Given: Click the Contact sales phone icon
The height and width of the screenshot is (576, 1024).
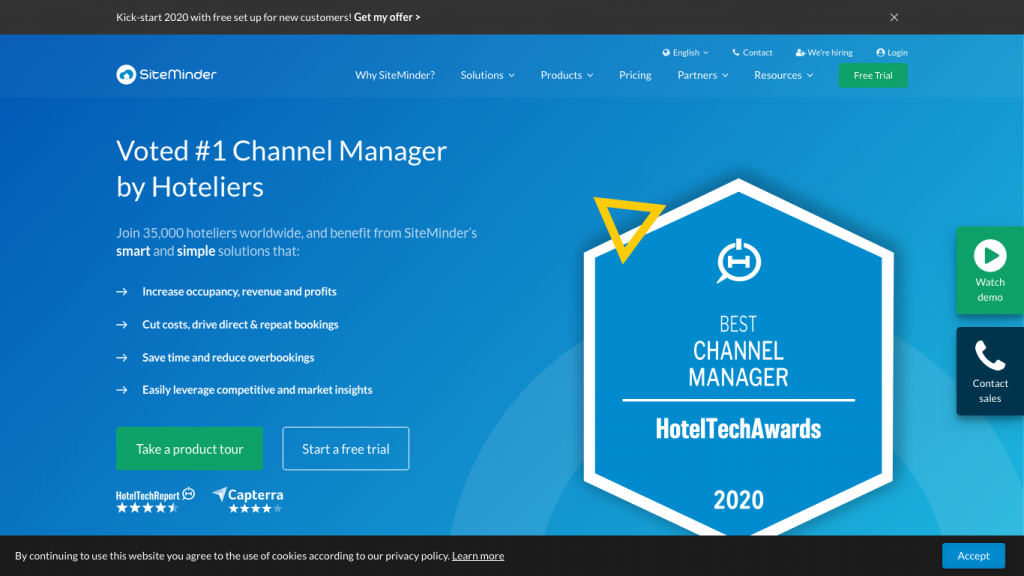Looking at the screenshot, I should tap(990, 356).
